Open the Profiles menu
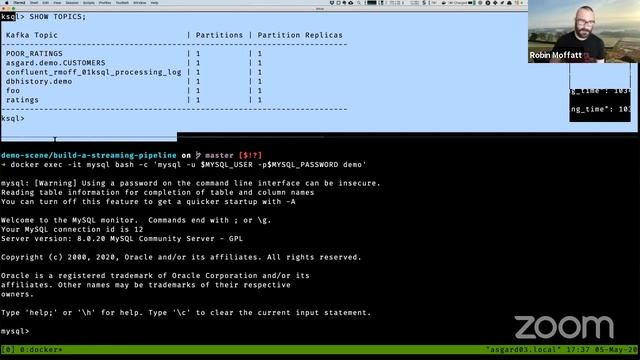This screenshot has height=360, width=640. coord(105,3)
